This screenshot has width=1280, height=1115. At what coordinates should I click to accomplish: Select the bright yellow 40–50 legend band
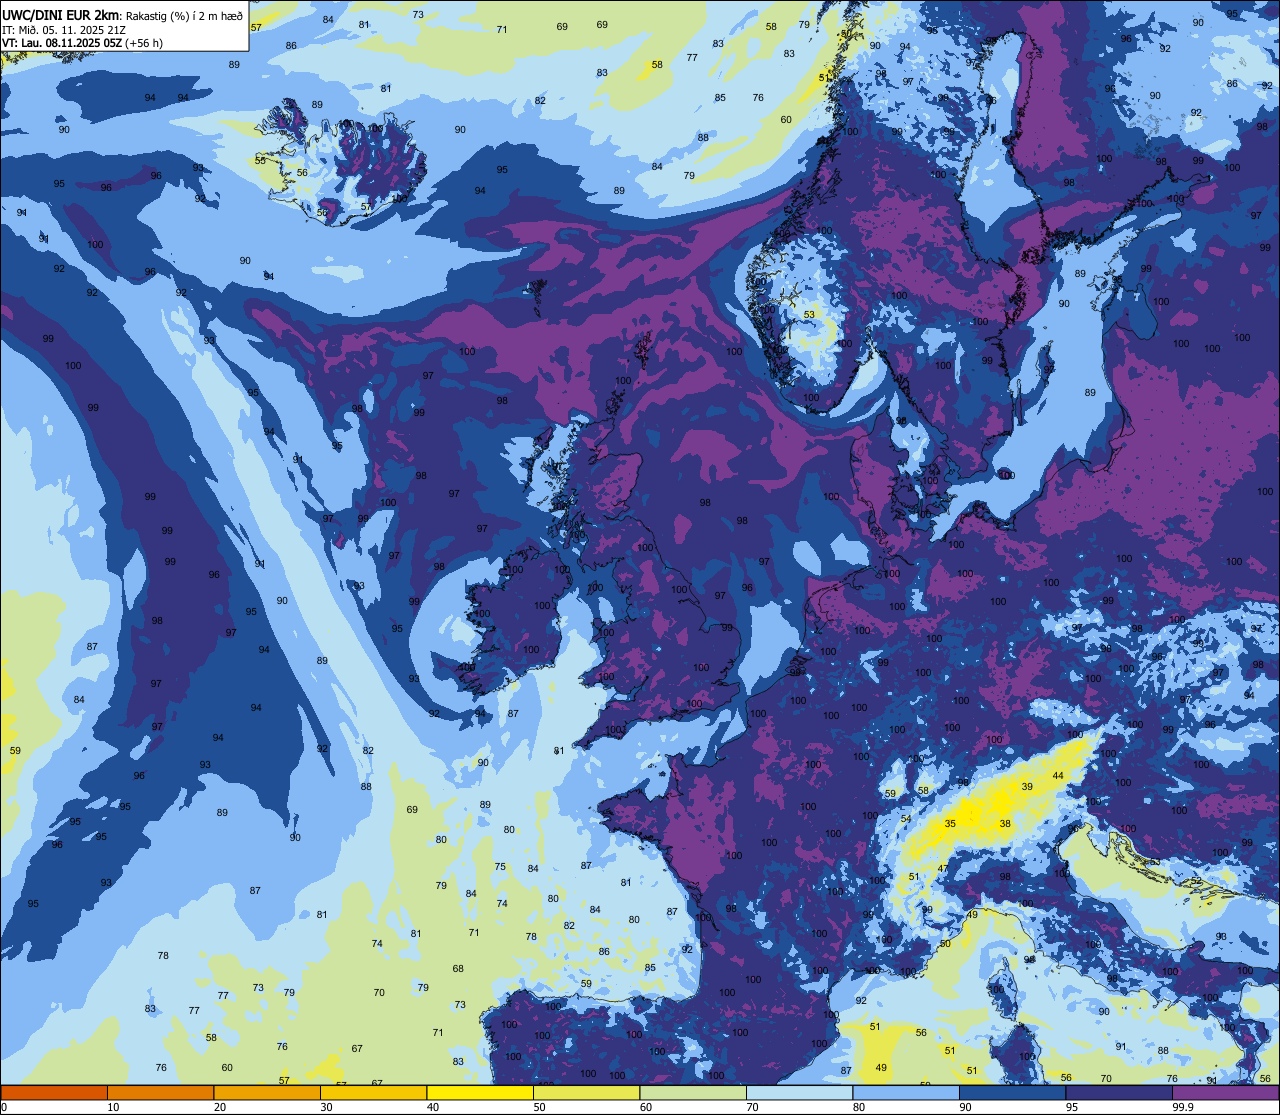[480, 1092]
